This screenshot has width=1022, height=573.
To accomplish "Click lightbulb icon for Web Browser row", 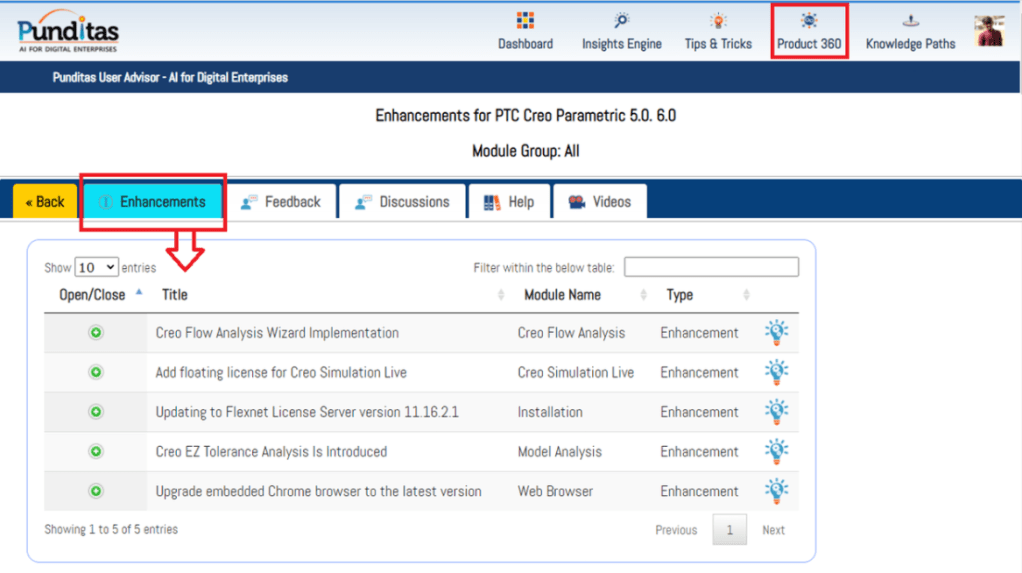I will pos(776,491).
